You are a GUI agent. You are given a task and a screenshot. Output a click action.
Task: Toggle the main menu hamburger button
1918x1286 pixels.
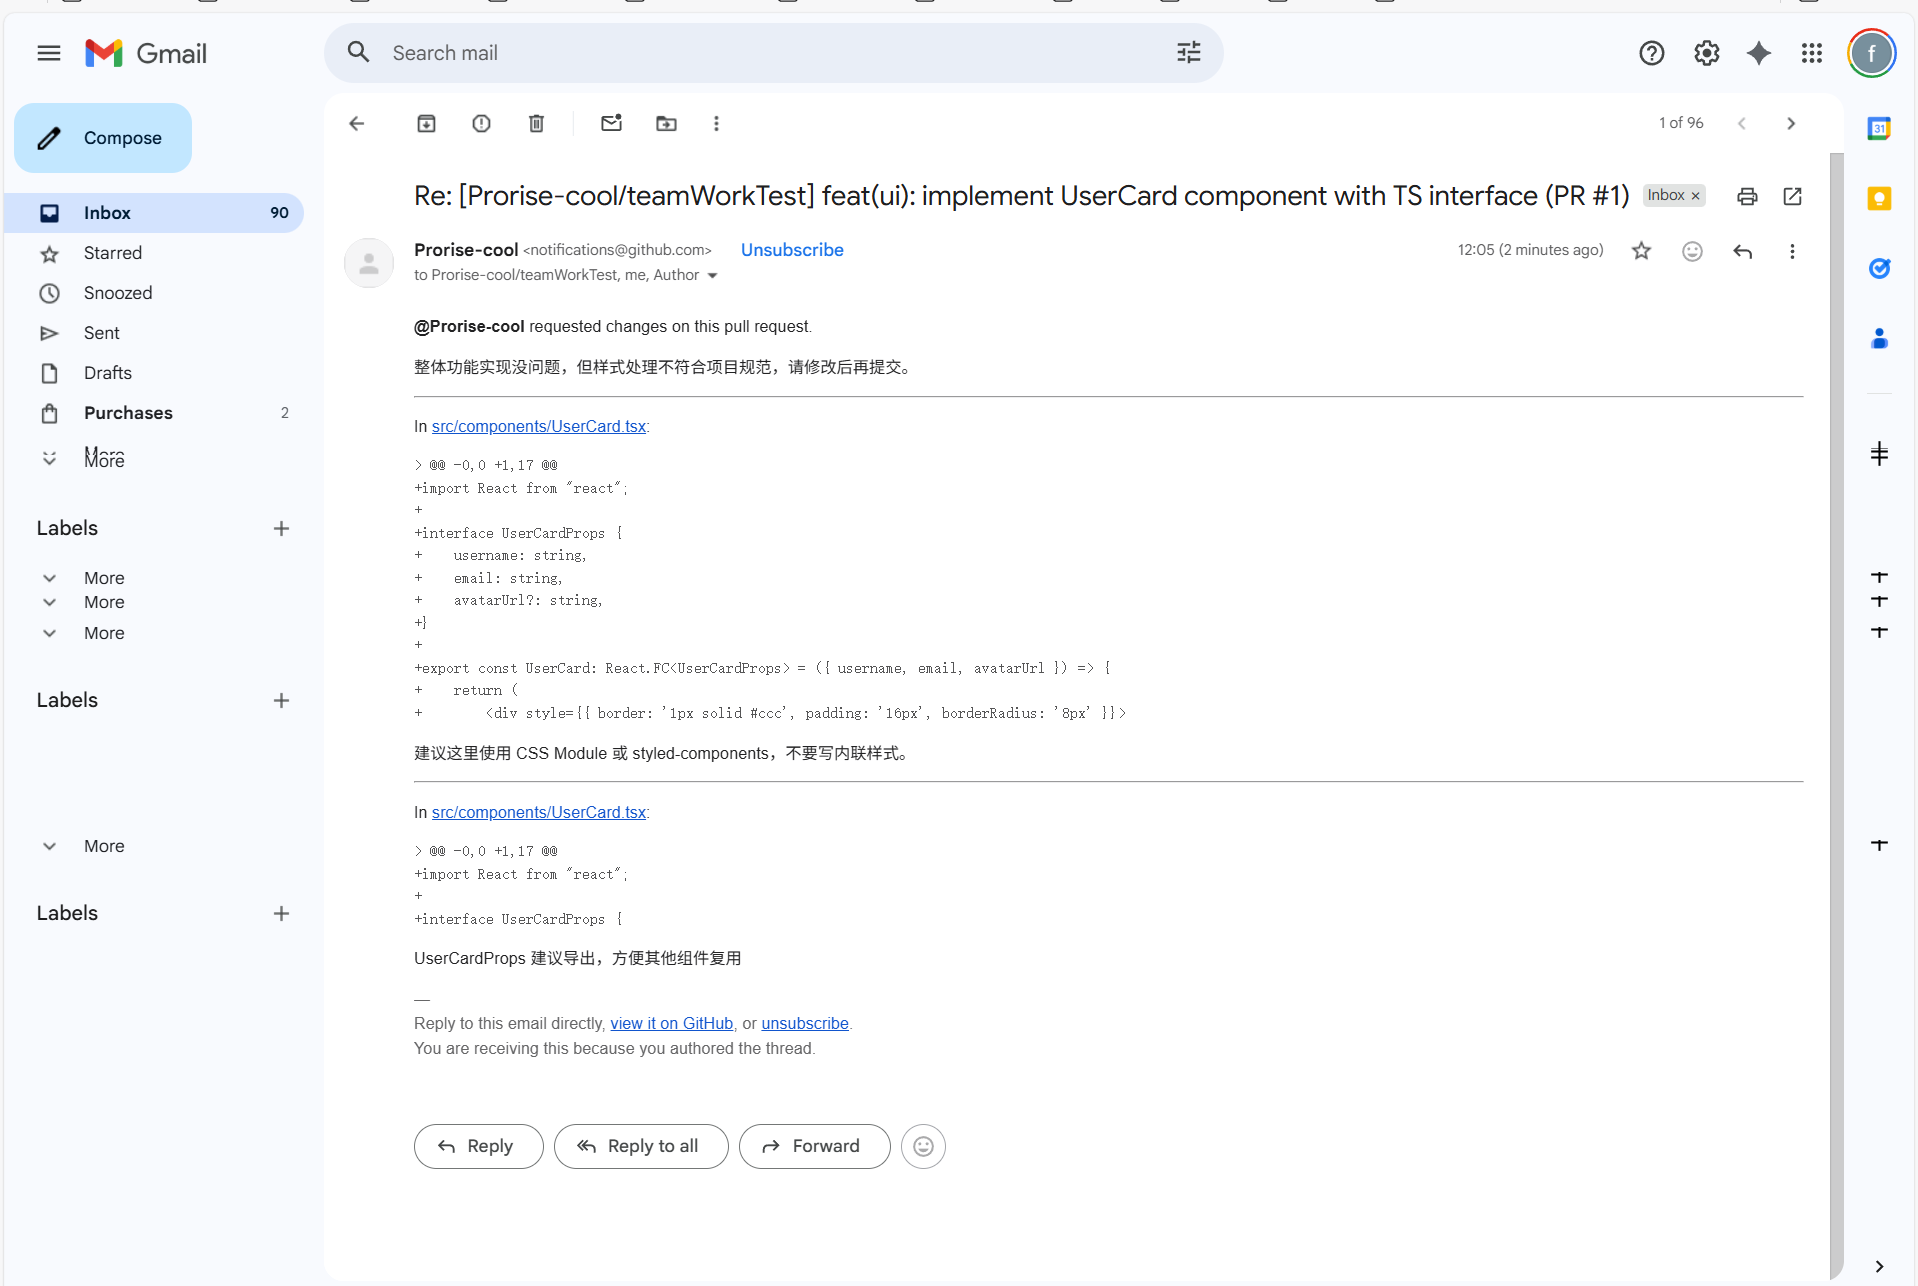[49, 53]
